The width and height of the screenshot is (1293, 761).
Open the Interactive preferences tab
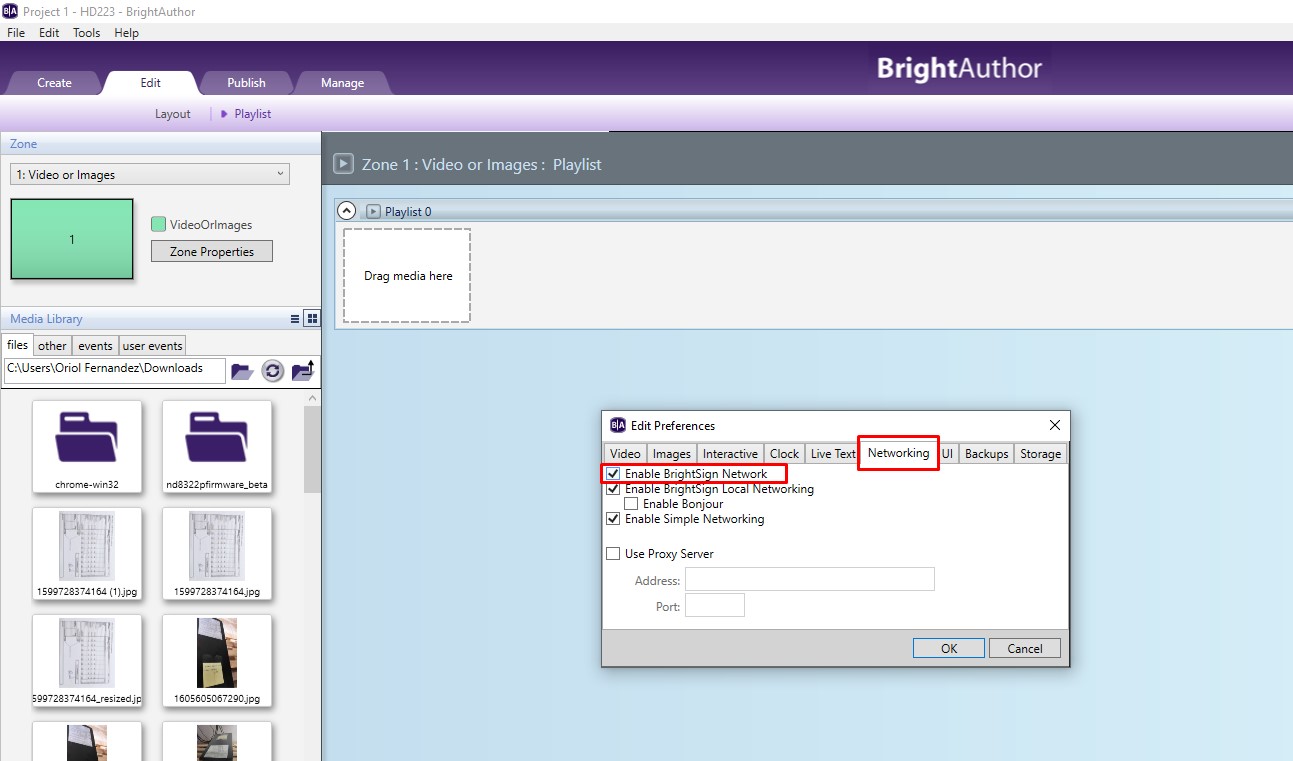tap(730, 454)
